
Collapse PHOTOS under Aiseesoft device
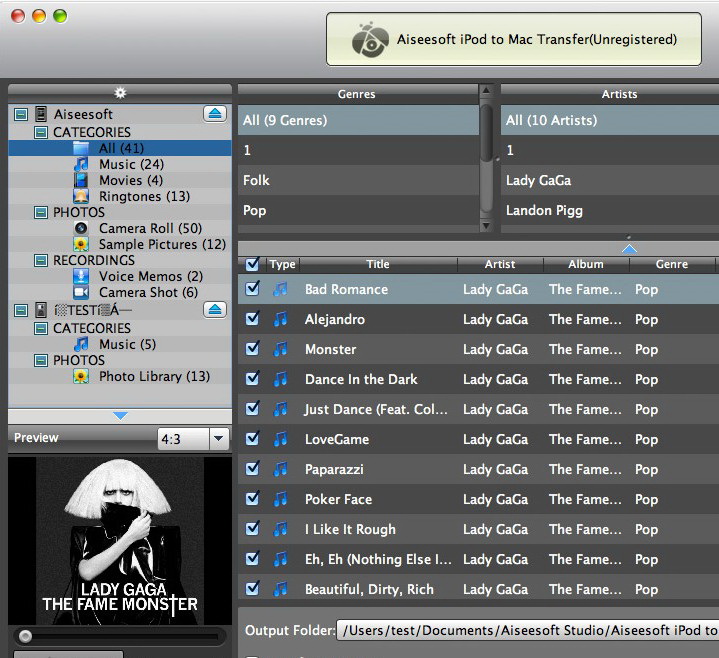(x=41, y=212)
